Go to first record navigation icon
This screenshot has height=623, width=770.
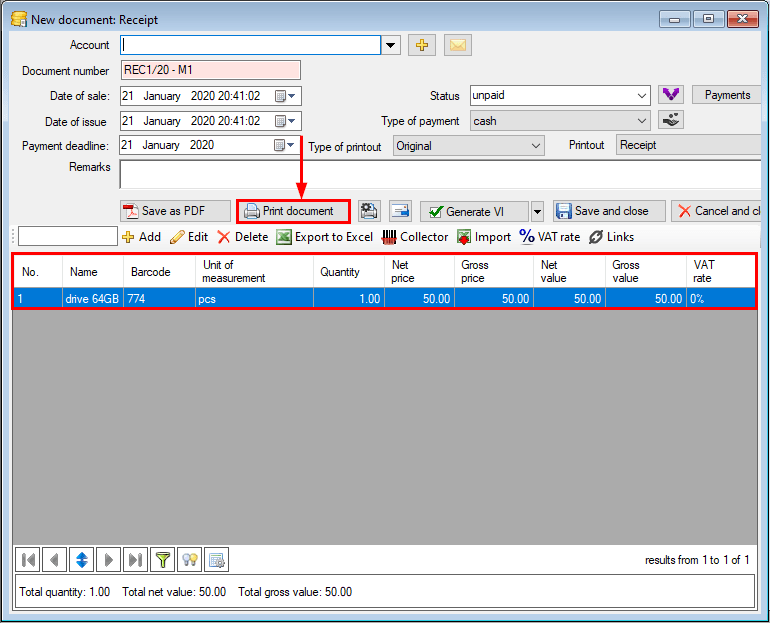coord(28,560)
